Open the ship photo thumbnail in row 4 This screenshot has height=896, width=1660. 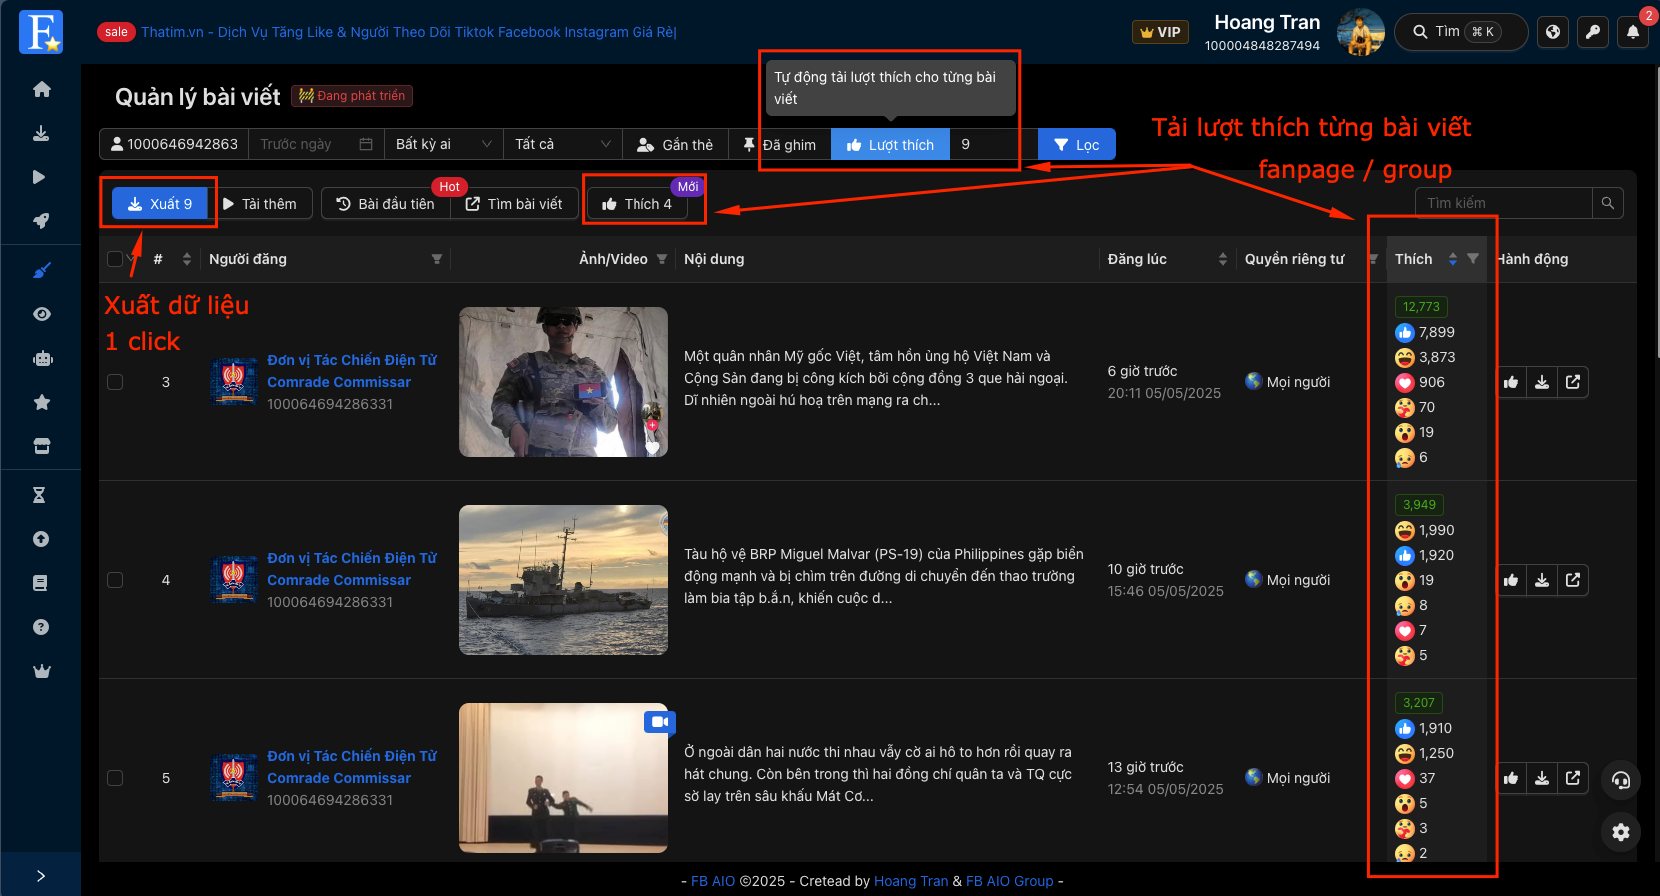[563, 580]
